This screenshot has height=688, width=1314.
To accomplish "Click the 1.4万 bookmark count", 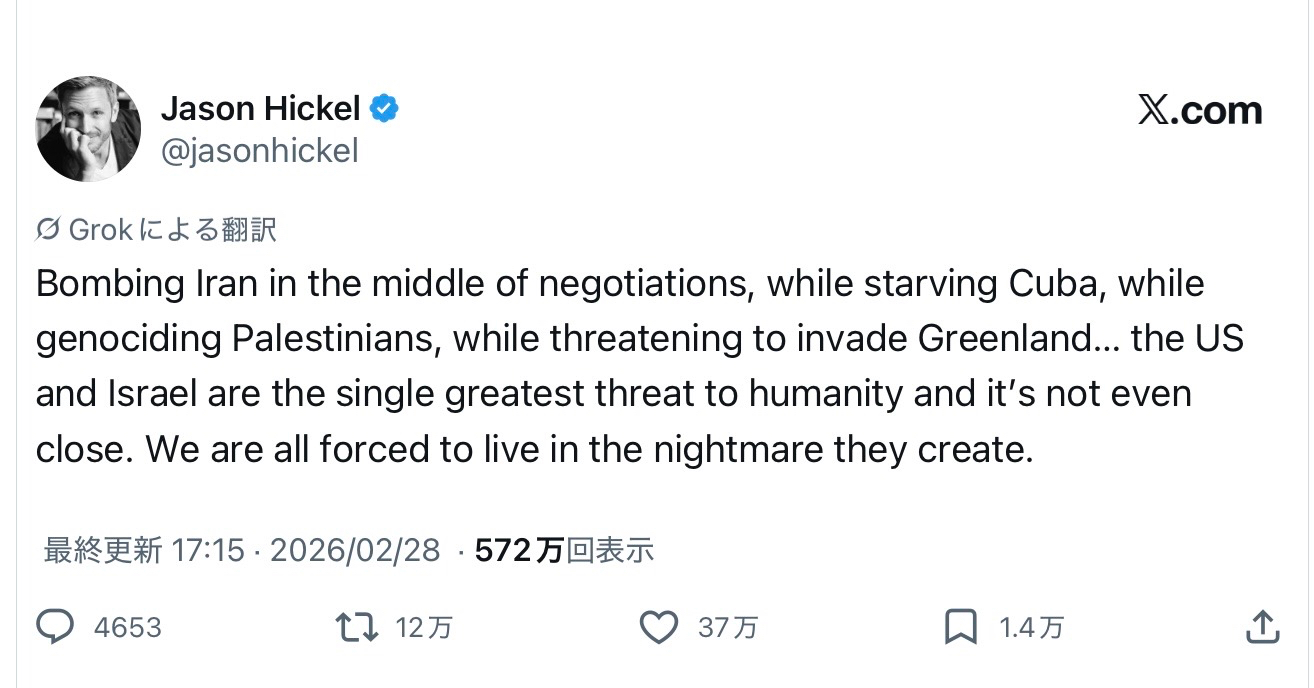I will point(1031,628).
